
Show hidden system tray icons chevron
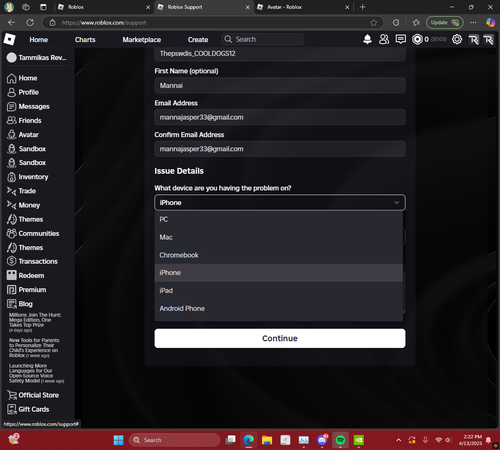coord(398,440)
